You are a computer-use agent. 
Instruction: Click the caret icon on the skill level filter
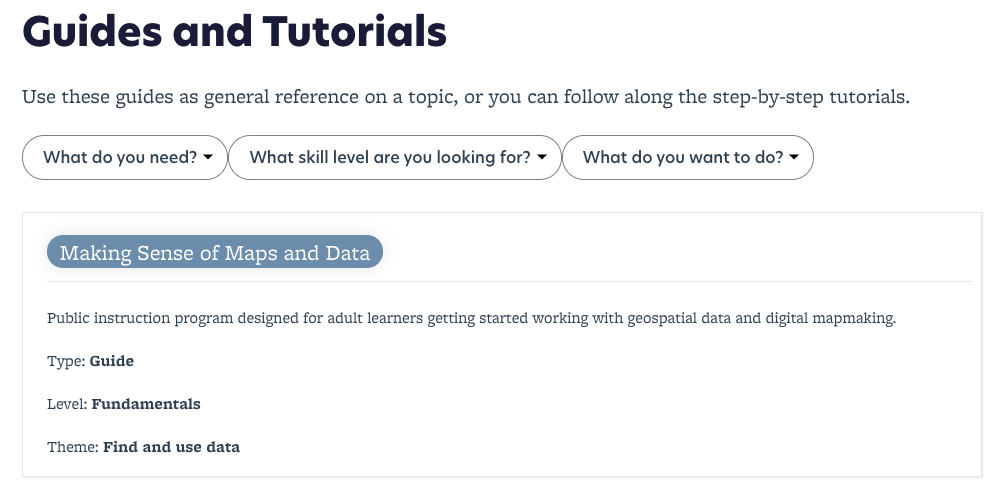[x=542, y=157]
